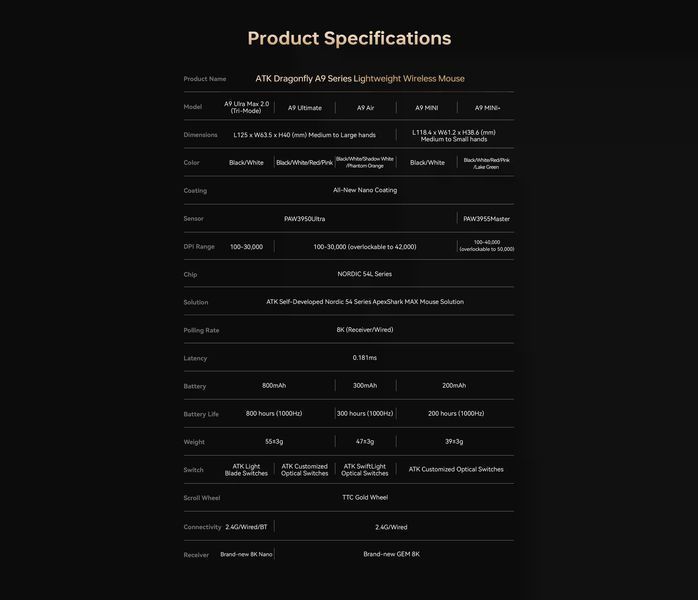The height and width of the screenshot is (600, 698).
Task: Select the ATK Dragonfly A9 Series product name
Action: tap(360, 78)
